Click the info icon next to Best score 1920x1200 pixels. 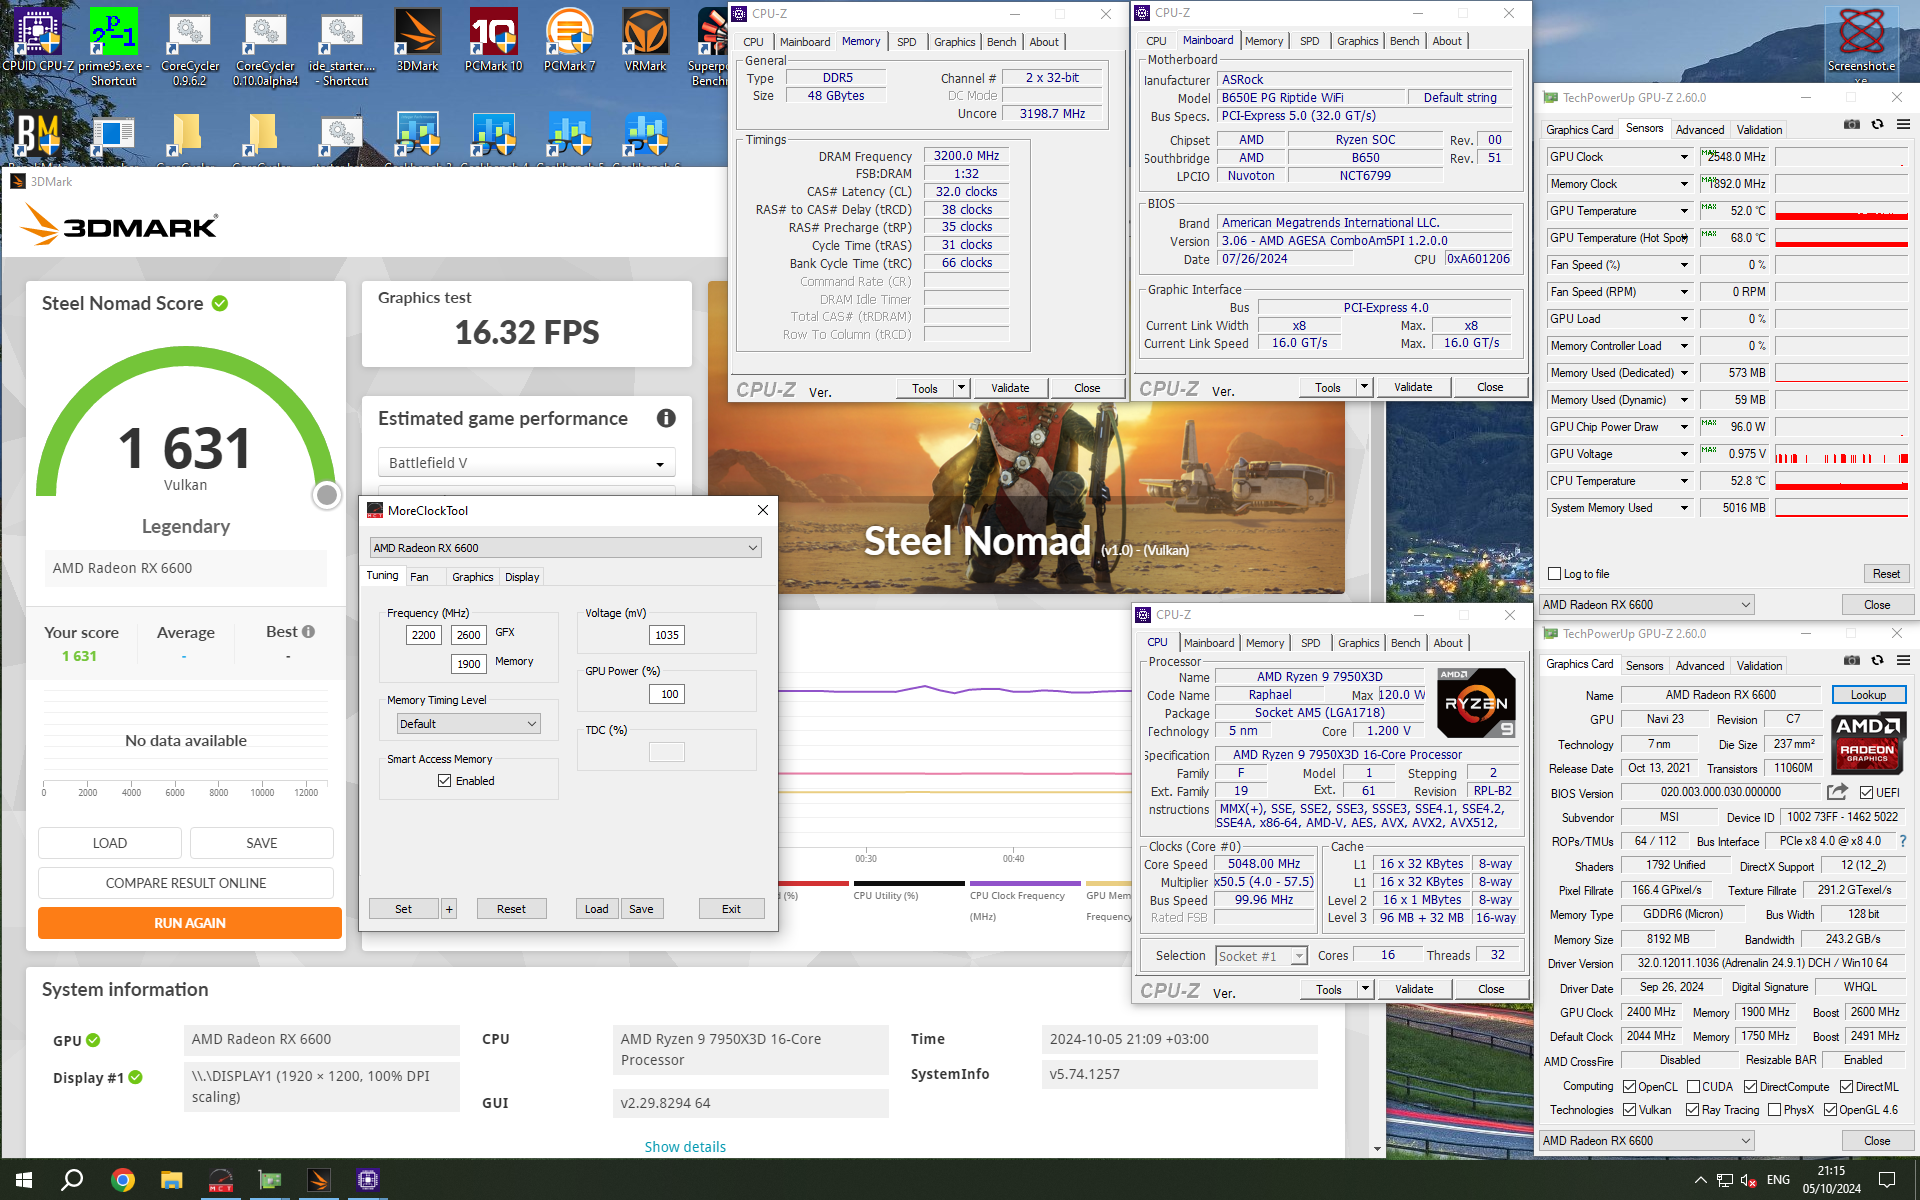click(308, 632)
